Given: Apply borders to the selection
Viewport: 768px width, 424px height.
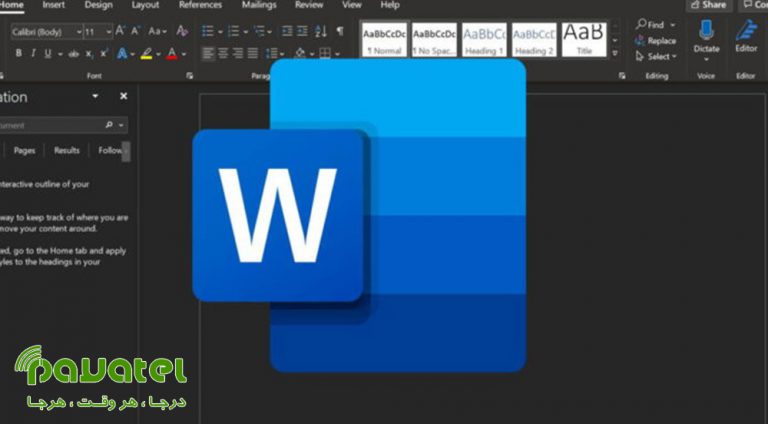Looking at the screenshot, I should click(x=325, y=53).
